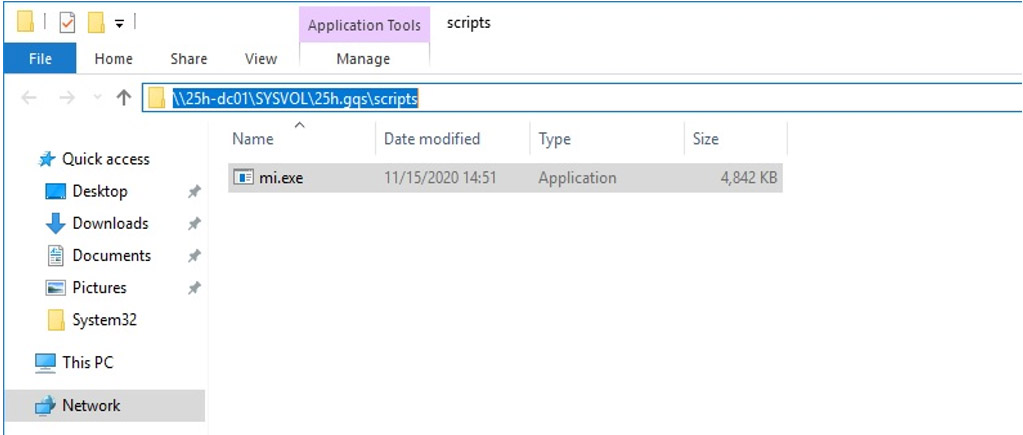Click the Size column header
Screen dimensions: 1023x435
pyautogui.click(x=706, y=139)
